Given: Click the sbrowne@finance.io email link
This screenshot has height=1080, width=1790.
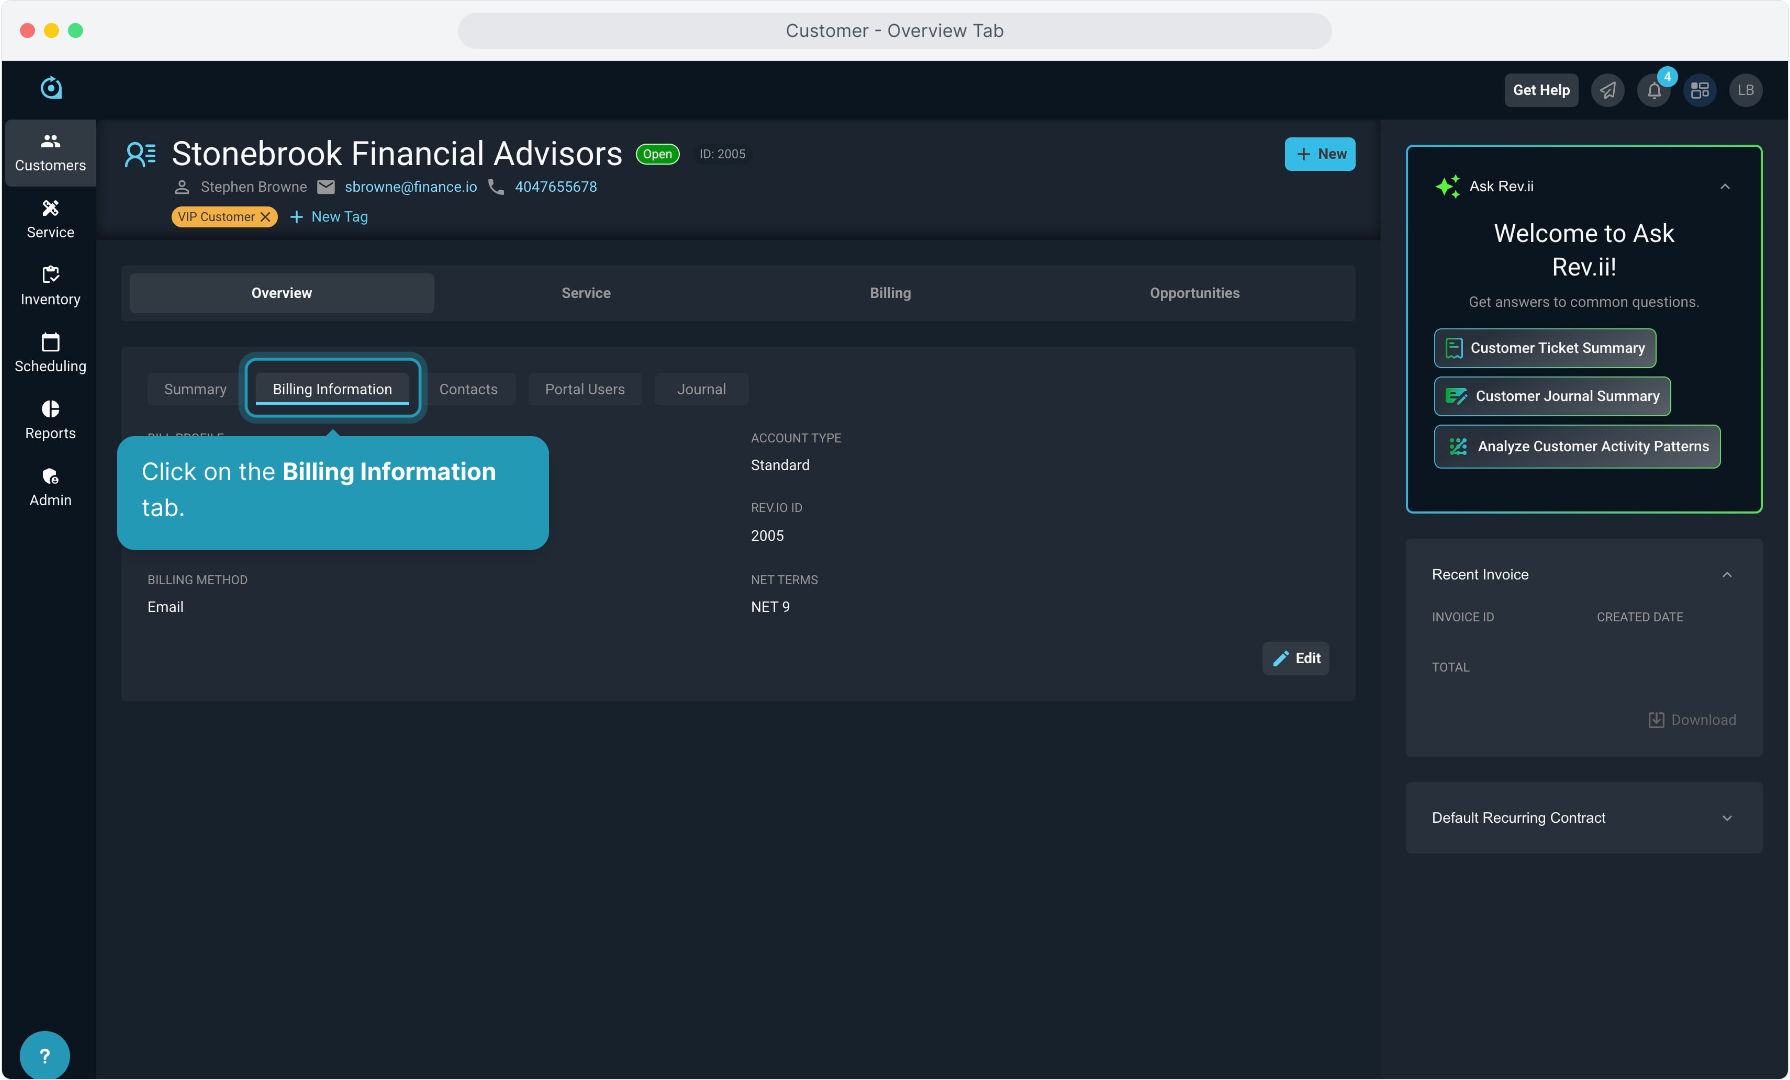Looking at the screenshot, I should coord(411,187).
